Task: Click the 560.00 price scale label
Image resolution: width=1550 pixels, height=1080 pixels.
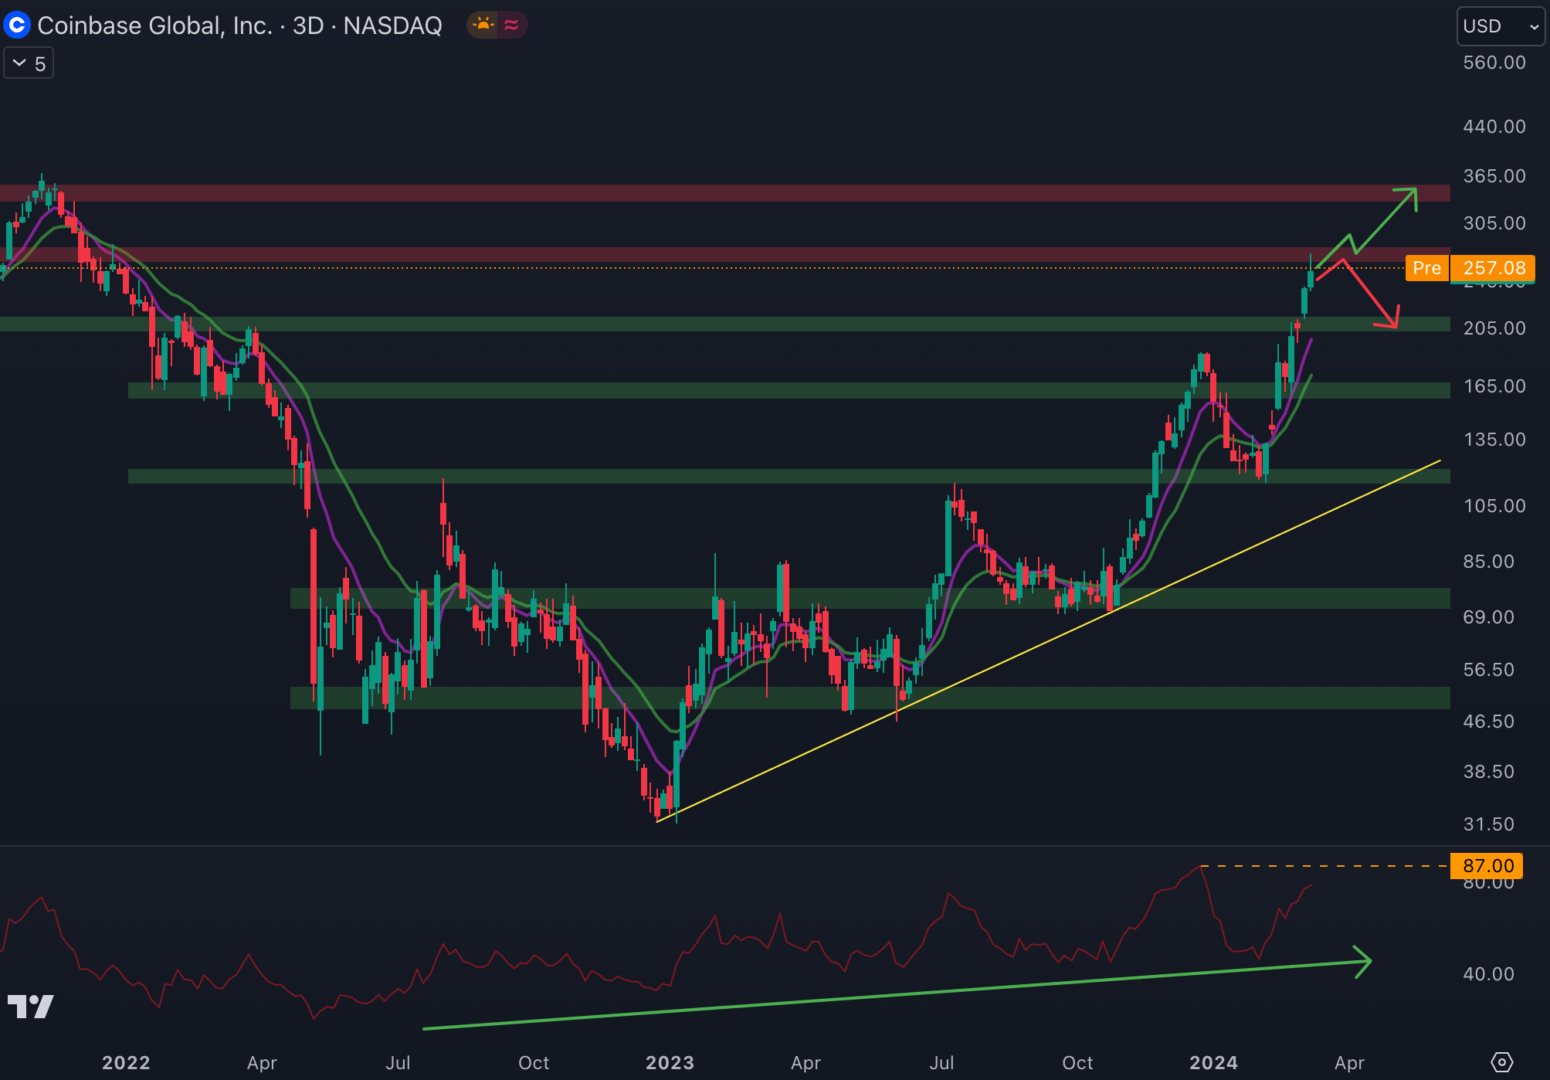Action: pos(1494,63)
